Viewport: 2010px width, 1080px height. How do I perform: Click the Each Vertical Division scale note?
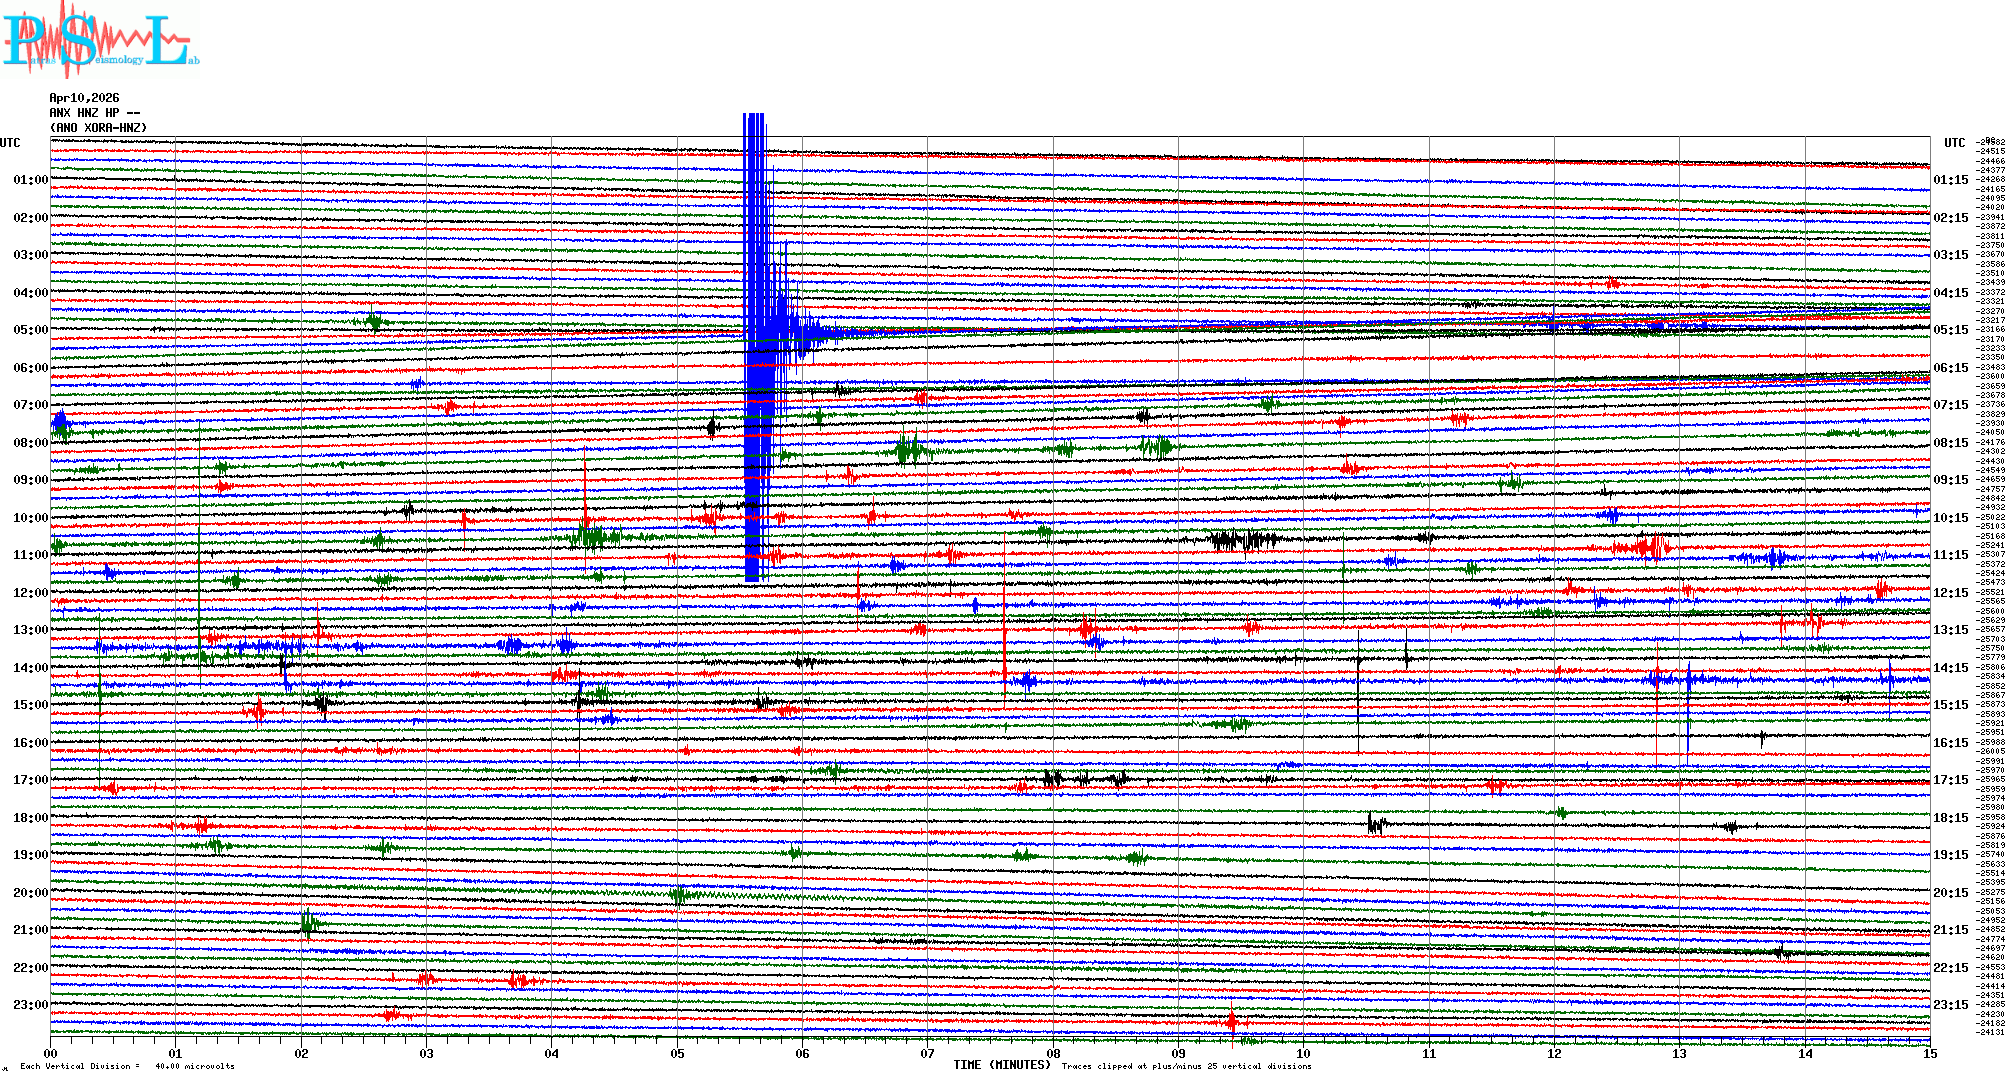(127, 1066)
